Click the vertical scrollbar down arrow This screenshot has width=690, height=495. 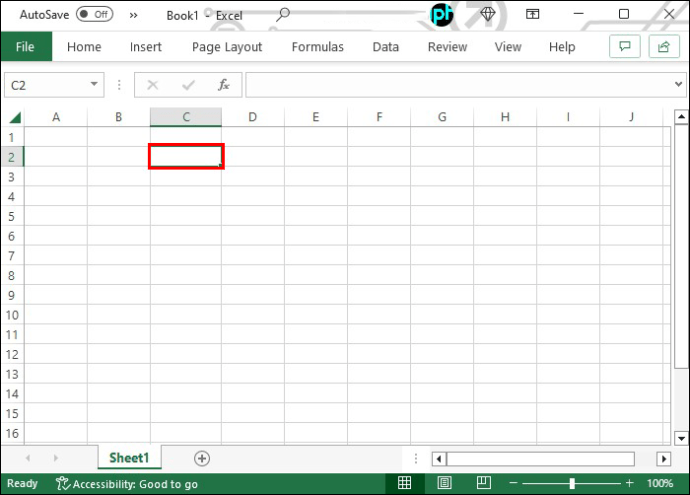coord(681,438)
